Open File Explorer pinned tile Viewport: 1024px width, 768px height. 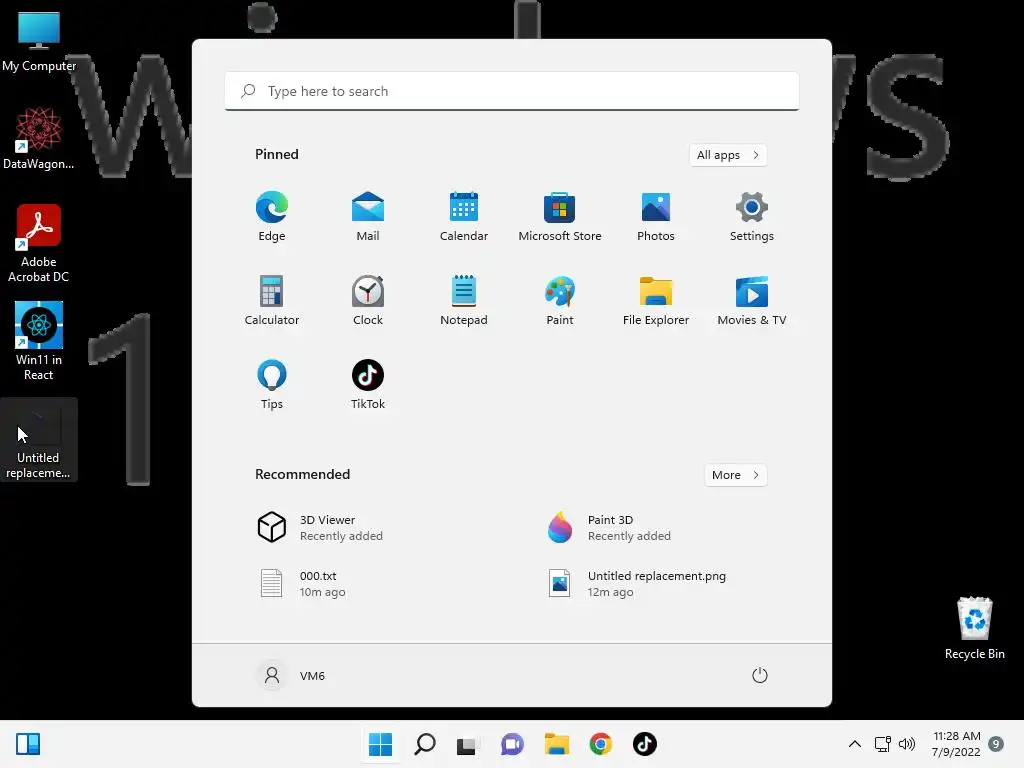[656, 300]
